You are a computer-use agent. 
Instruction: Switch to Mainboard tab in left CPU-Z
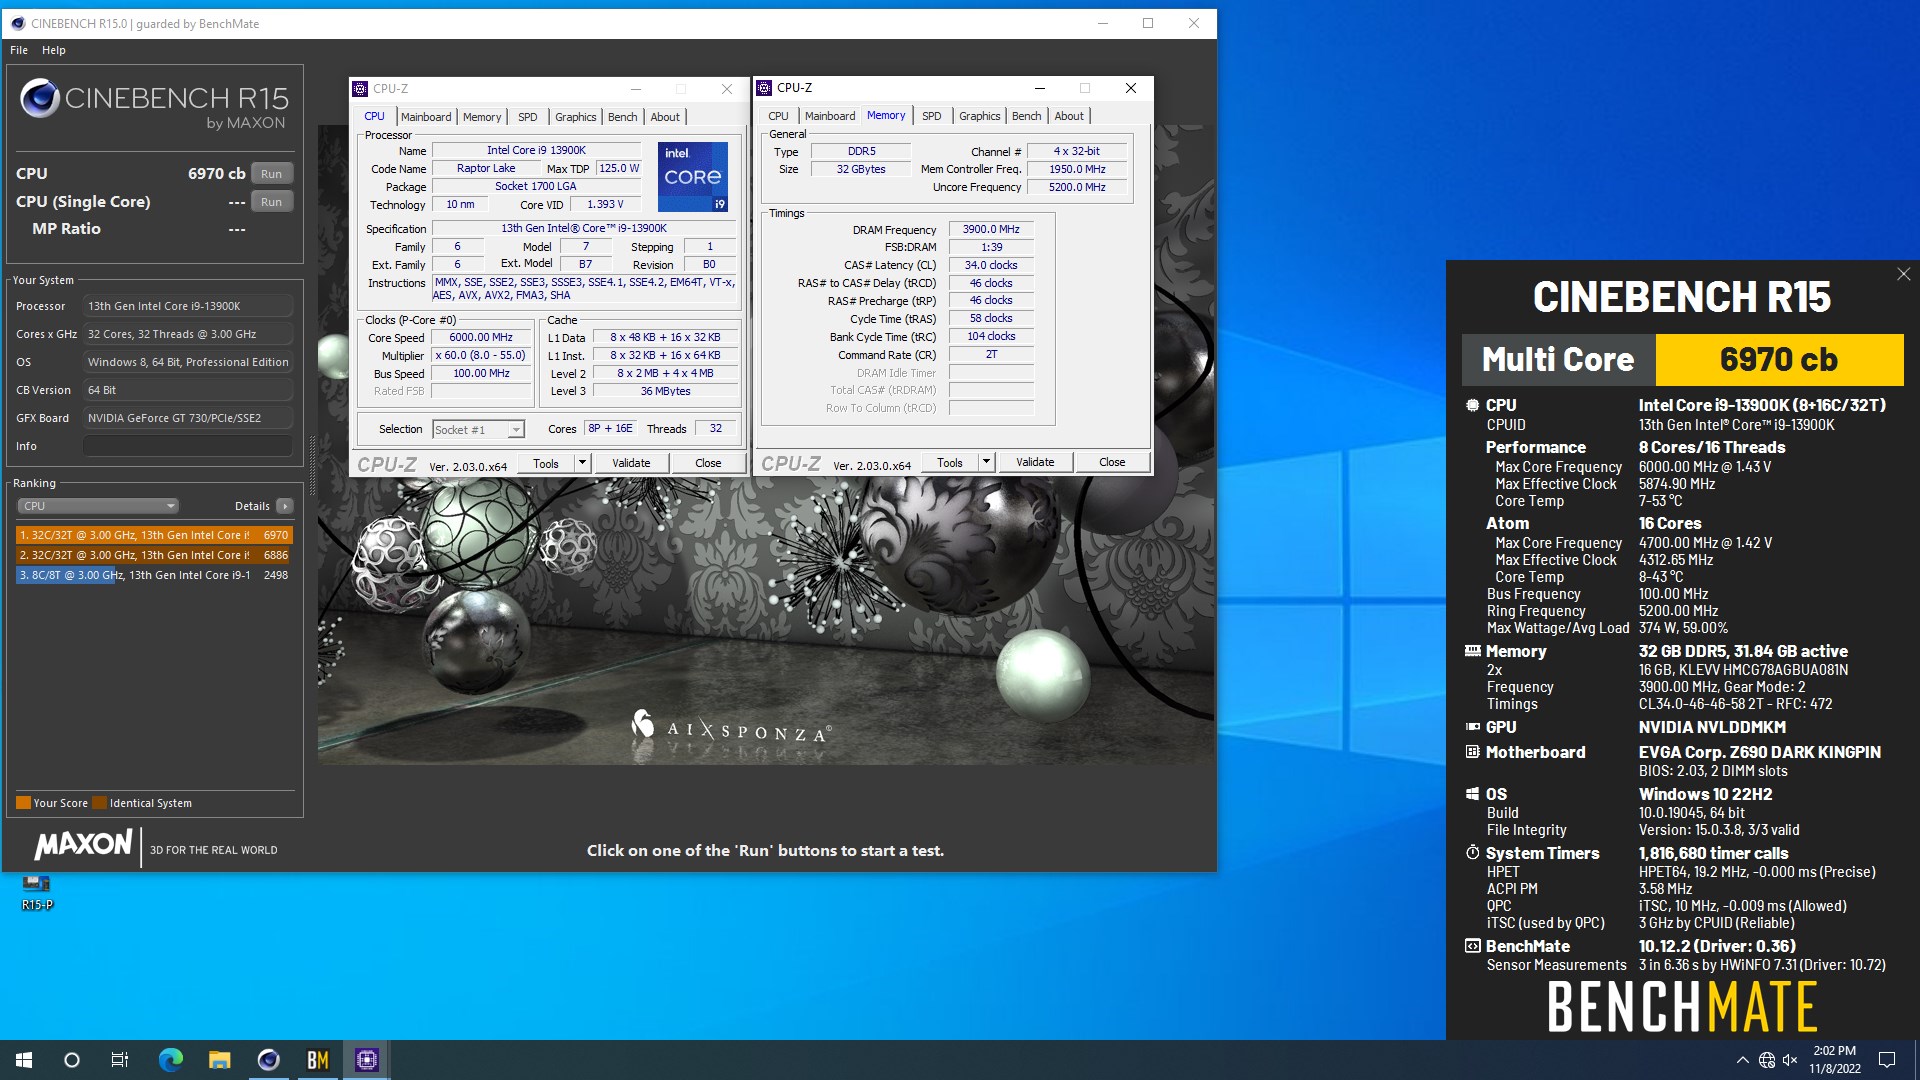click(x=426, y=117)
